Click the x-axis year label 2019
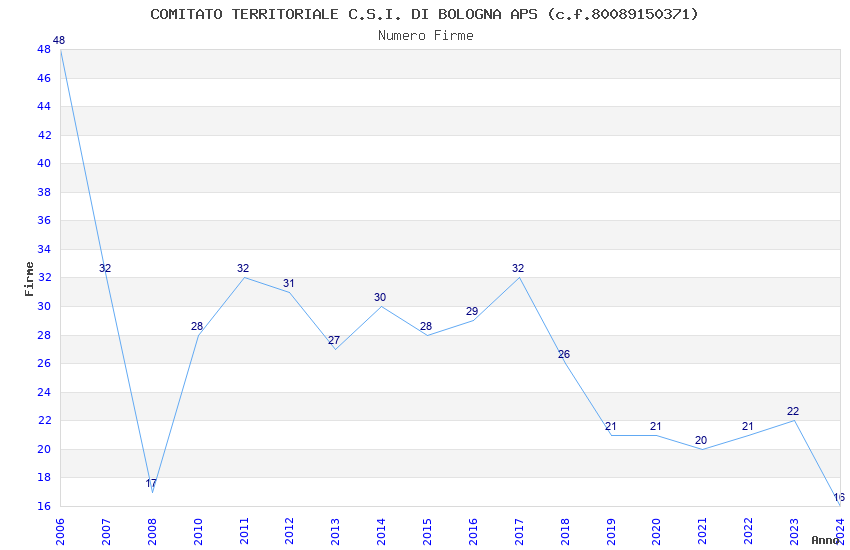This screenshot has width=850, height=550. [x=611, y=532]
